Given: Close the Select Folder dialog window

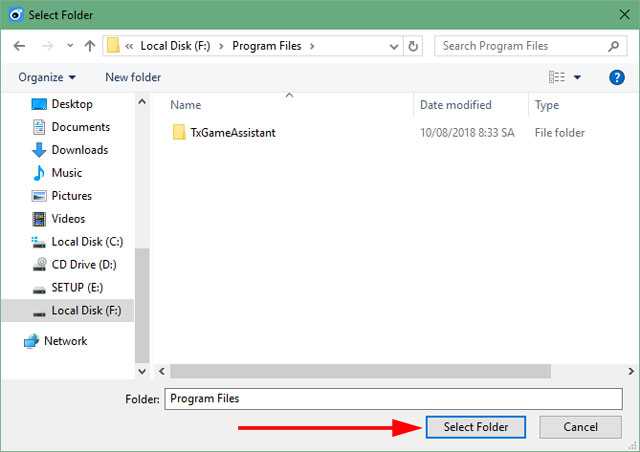Looking at the screenshot, I should [x=624, y=15].
